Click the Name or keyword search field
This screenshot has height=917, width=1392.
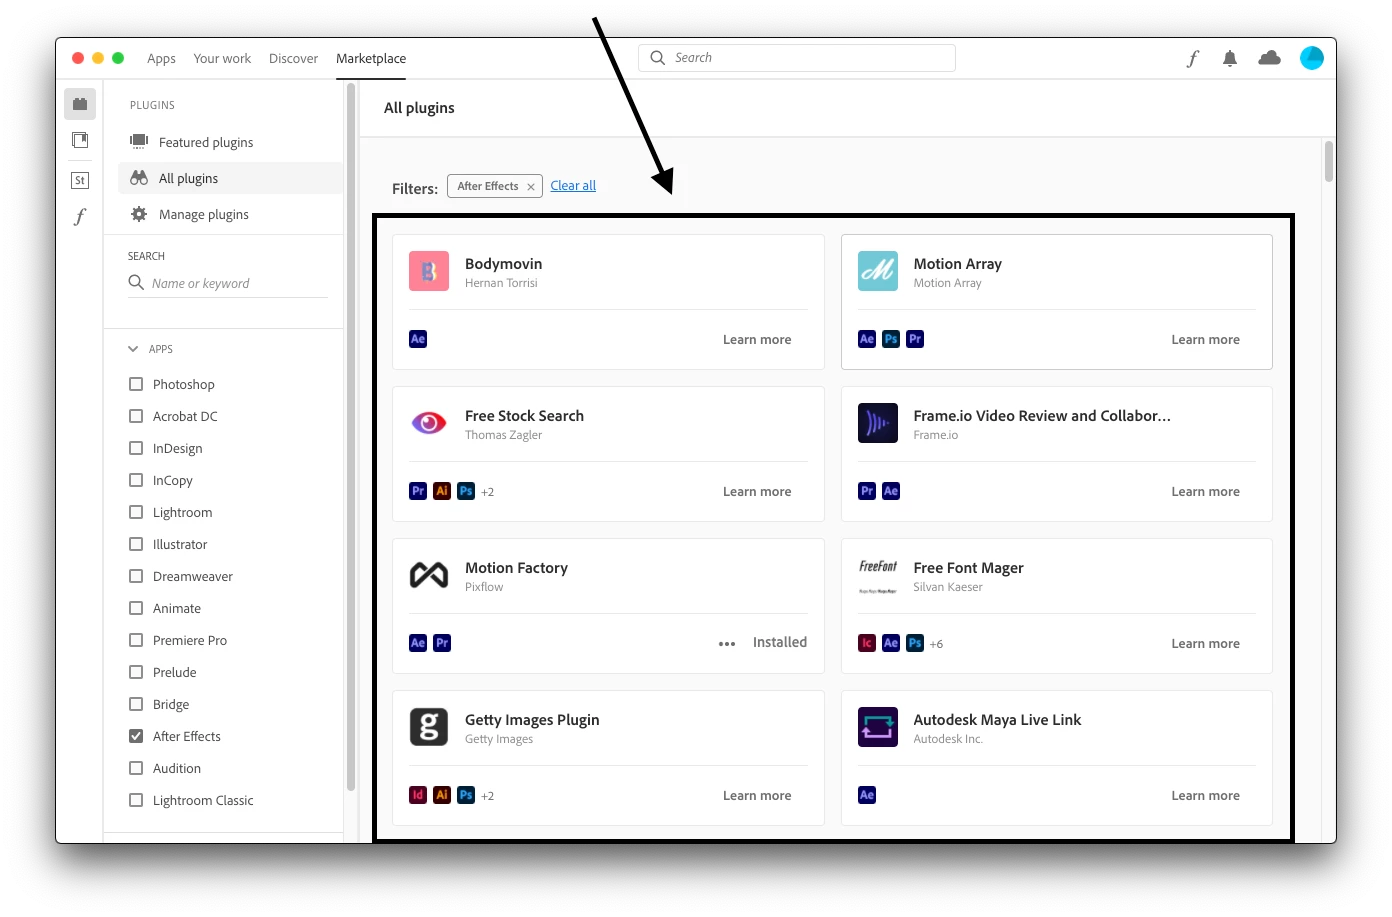coord(228,283)
